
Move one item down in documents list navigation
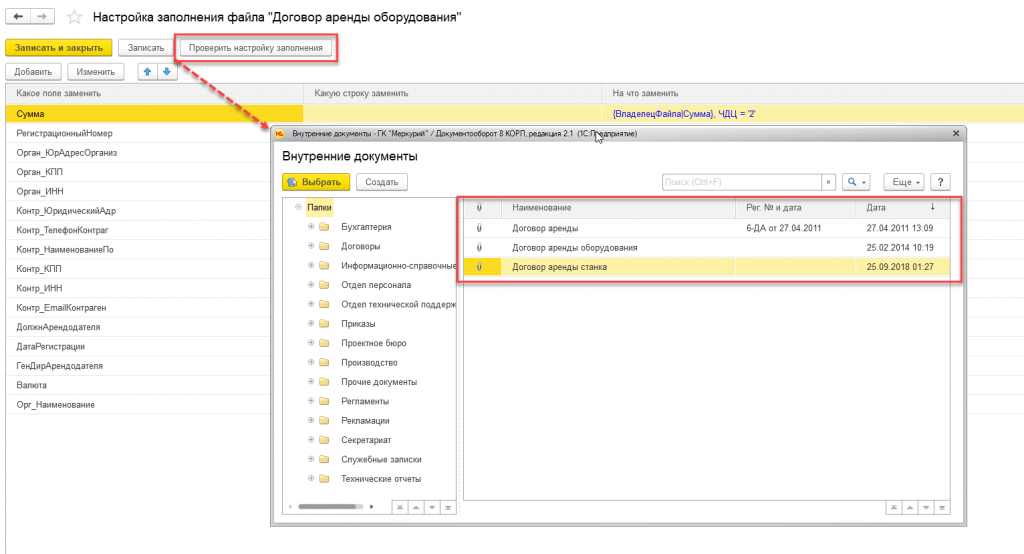[x=925, y=508]
